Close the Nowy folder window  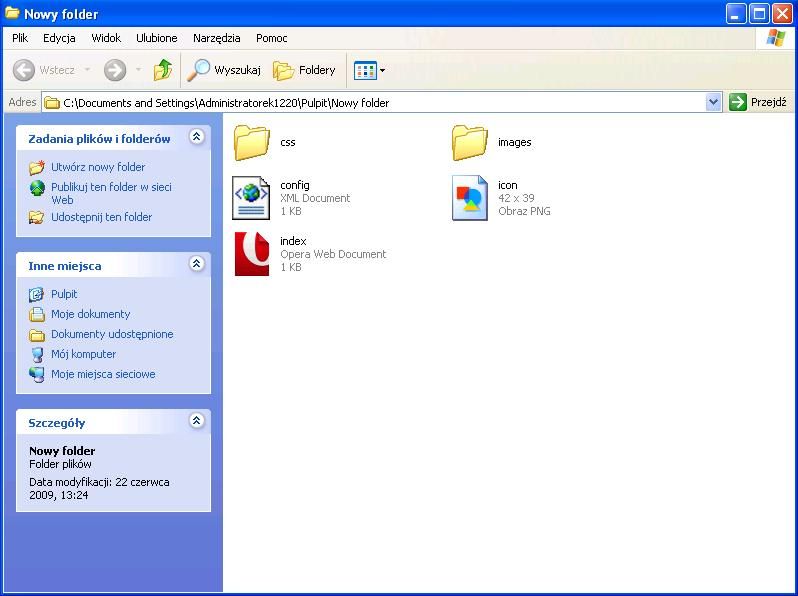[782, 13]
